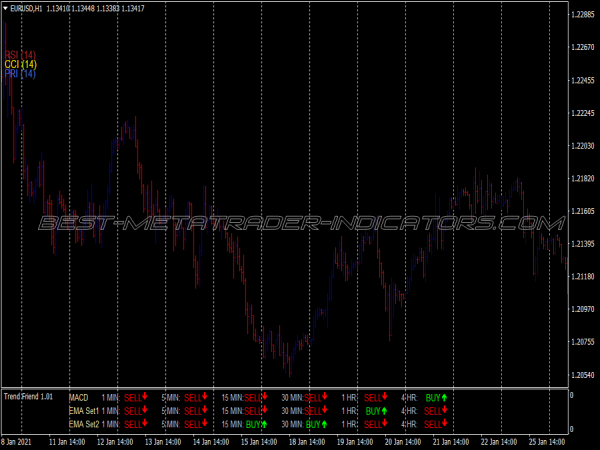Viewport: 600px width, 450px height.
Task: Click the 20 Jan 14:00 time label
Action: pos(403,442)
